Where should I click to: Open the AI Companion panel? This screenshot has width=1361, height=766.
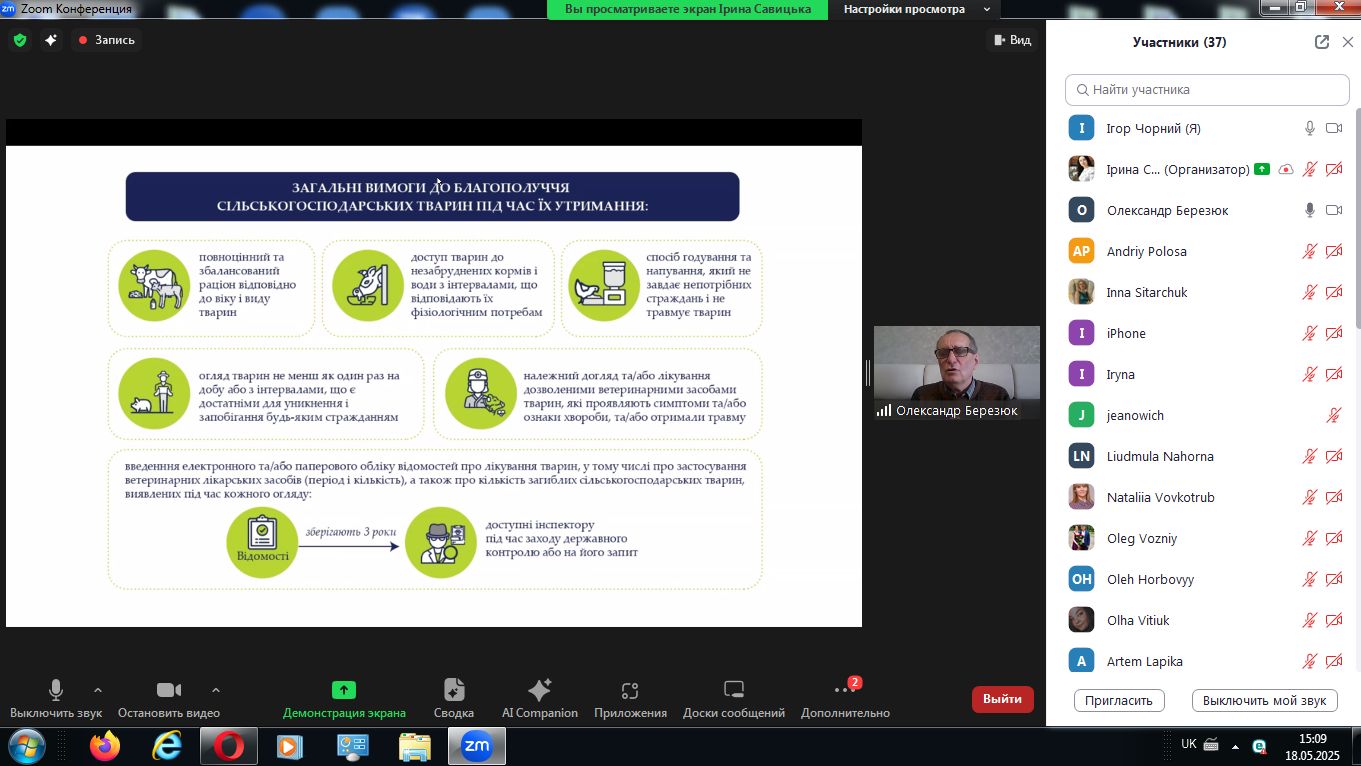pyautogui.click(x=539, y=698)
